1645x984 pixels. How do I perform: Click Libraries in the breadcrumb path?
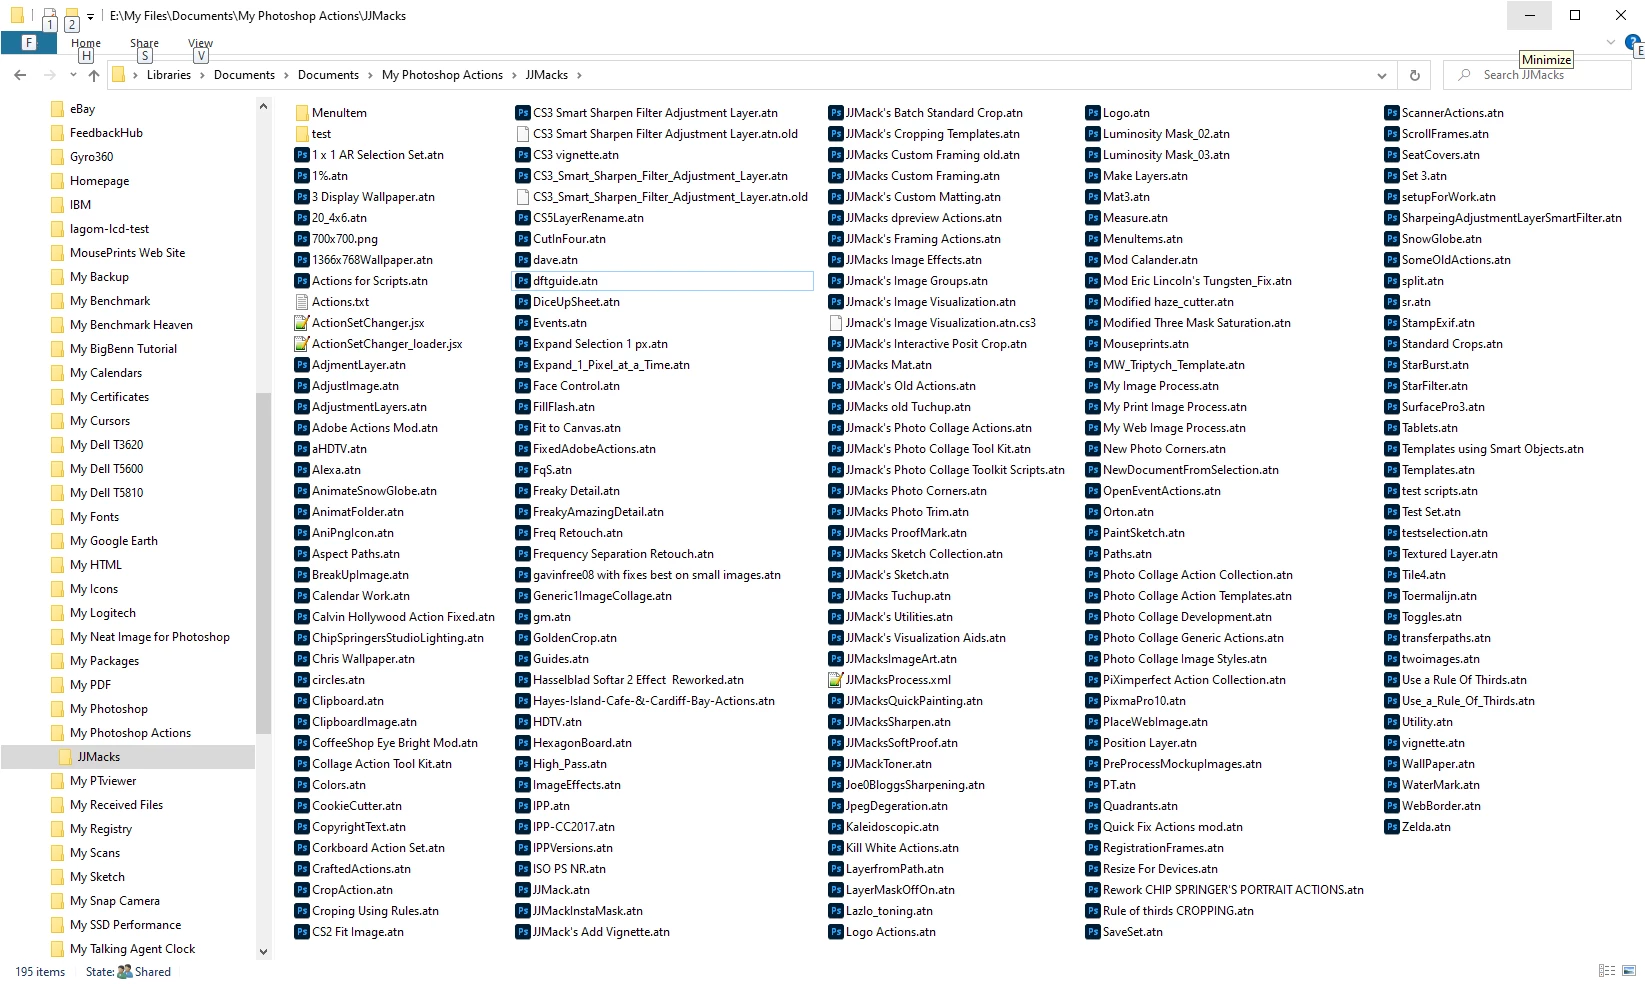[169, 75]
